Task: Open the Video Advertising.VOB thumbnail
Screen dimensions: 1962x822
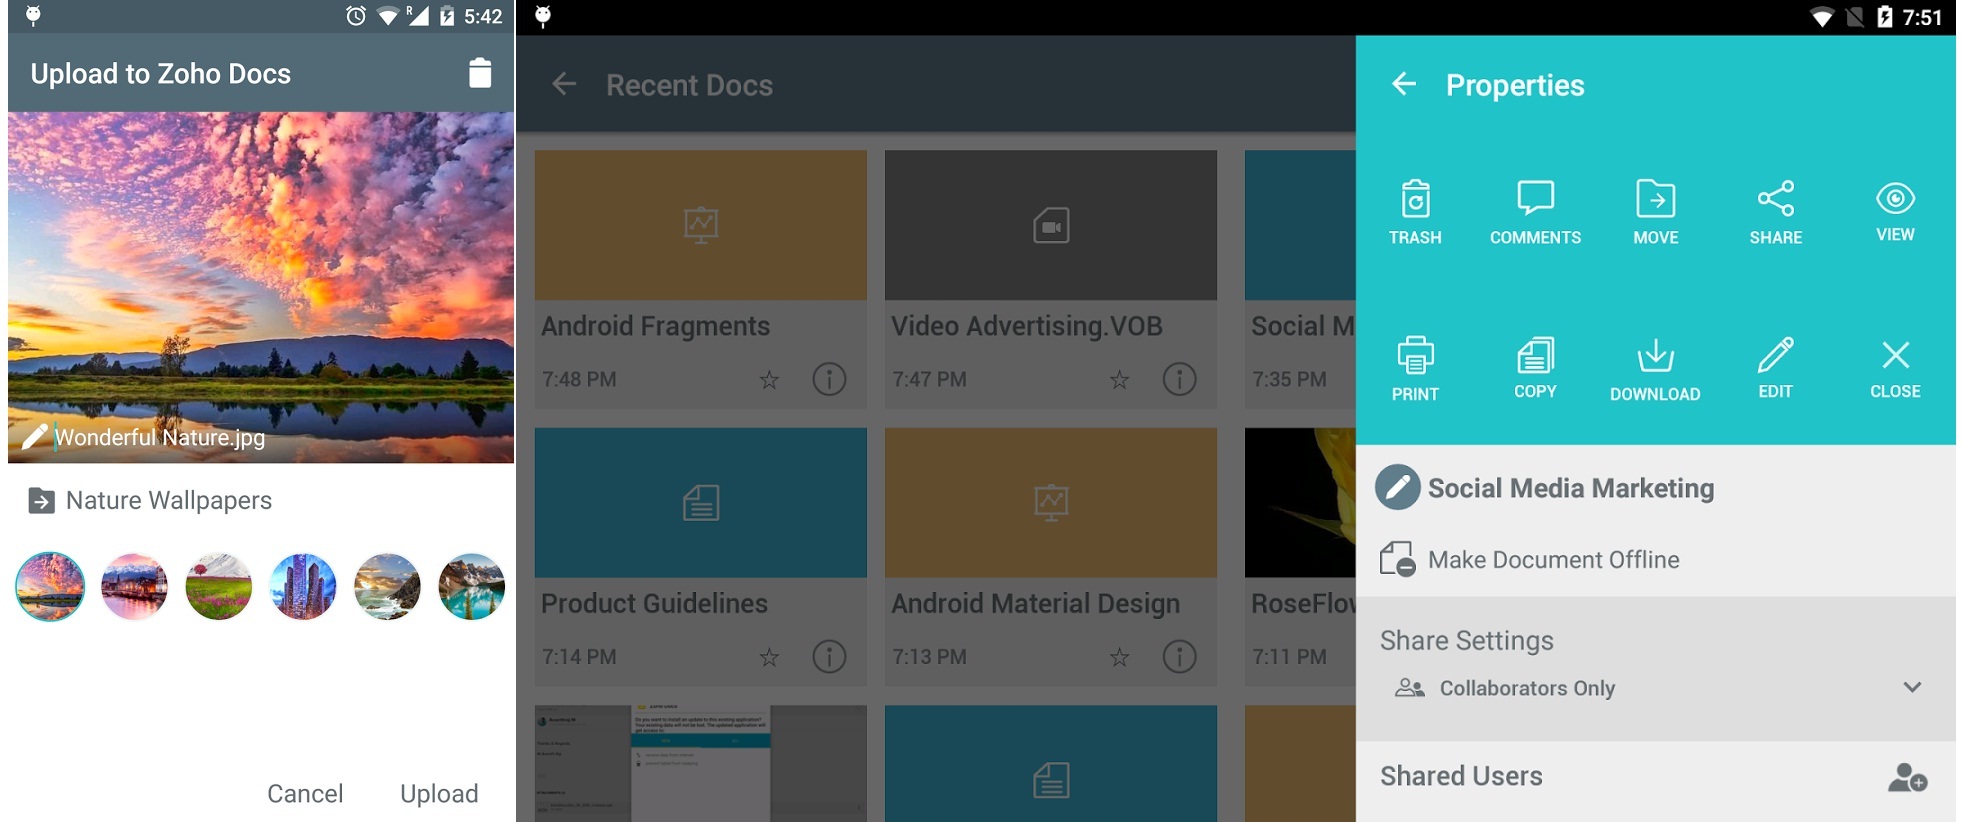Action: coord(1050,225)
